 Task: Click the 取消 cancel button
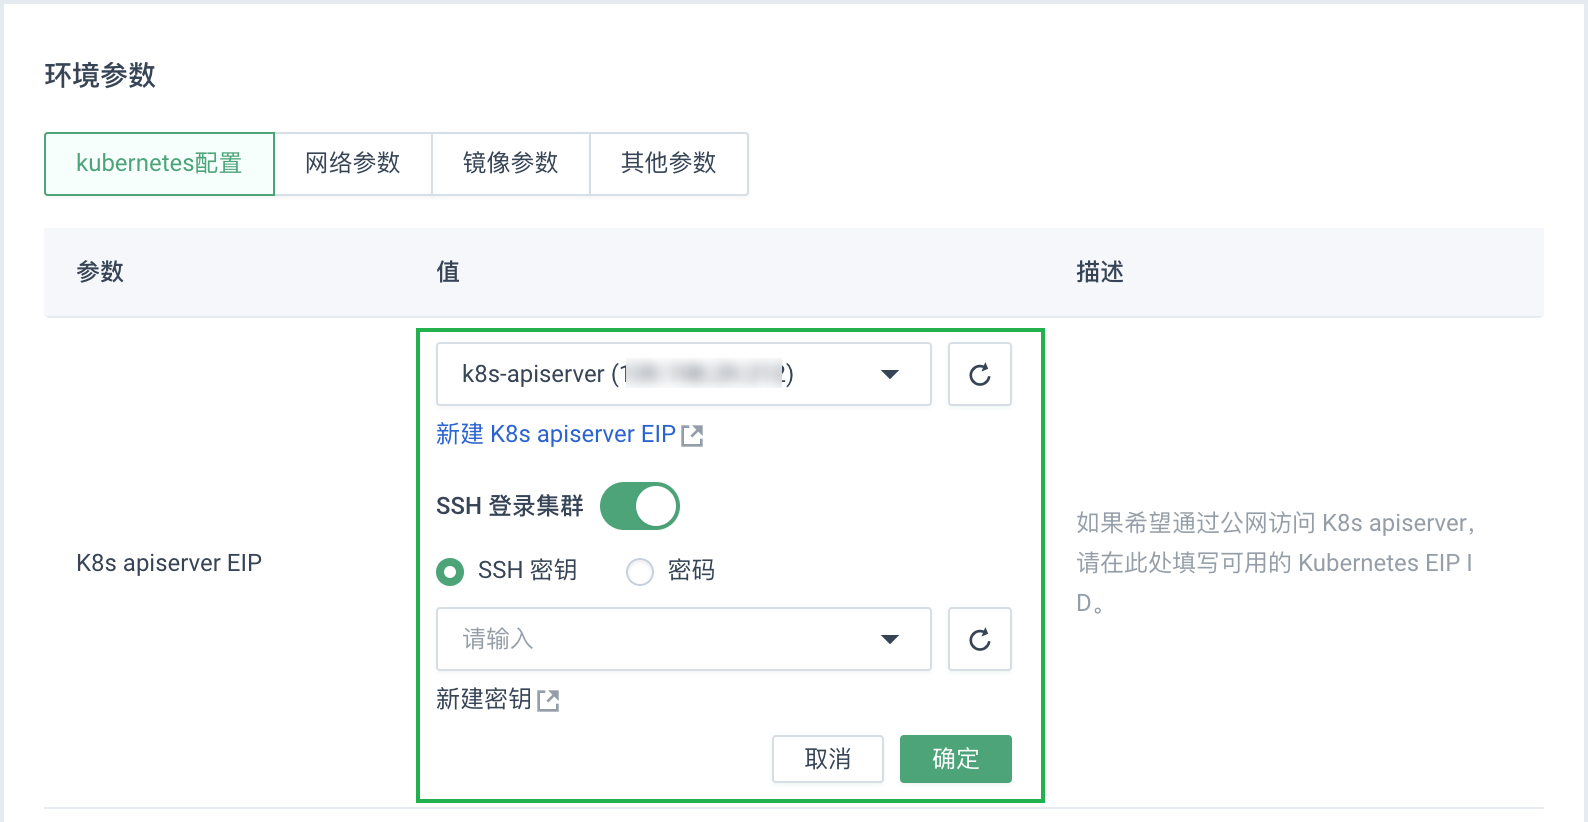(827, 759)
